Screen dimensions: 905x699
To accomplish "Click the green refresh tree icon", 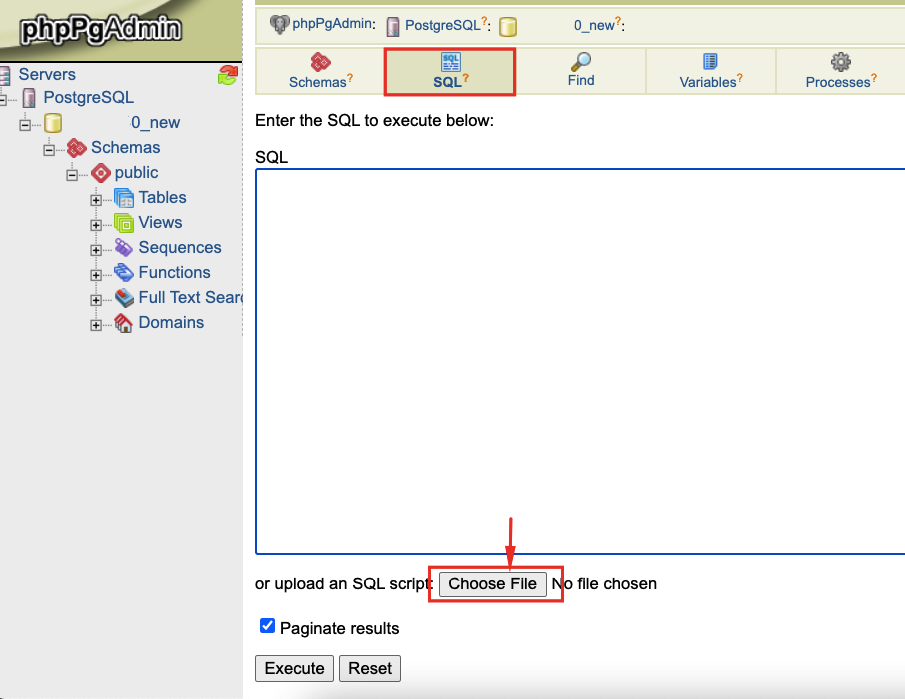I will [228, 75].
